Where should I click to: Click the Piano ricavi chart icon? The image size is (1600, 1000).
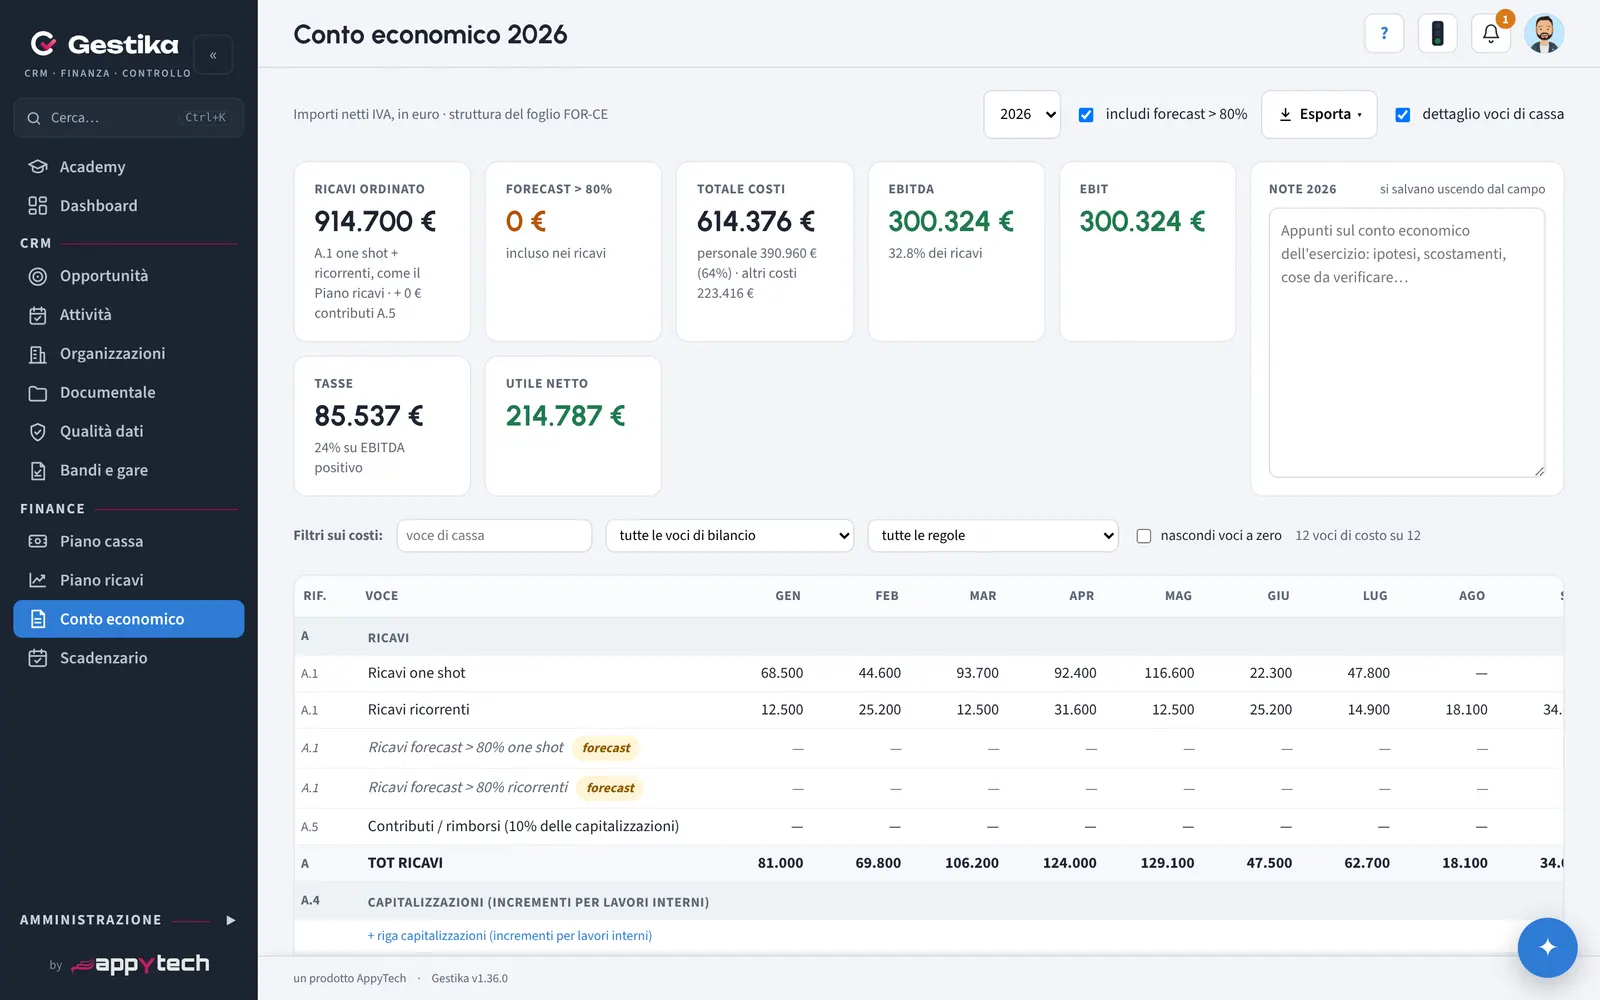pyautogui.click(x=38, y=580)
